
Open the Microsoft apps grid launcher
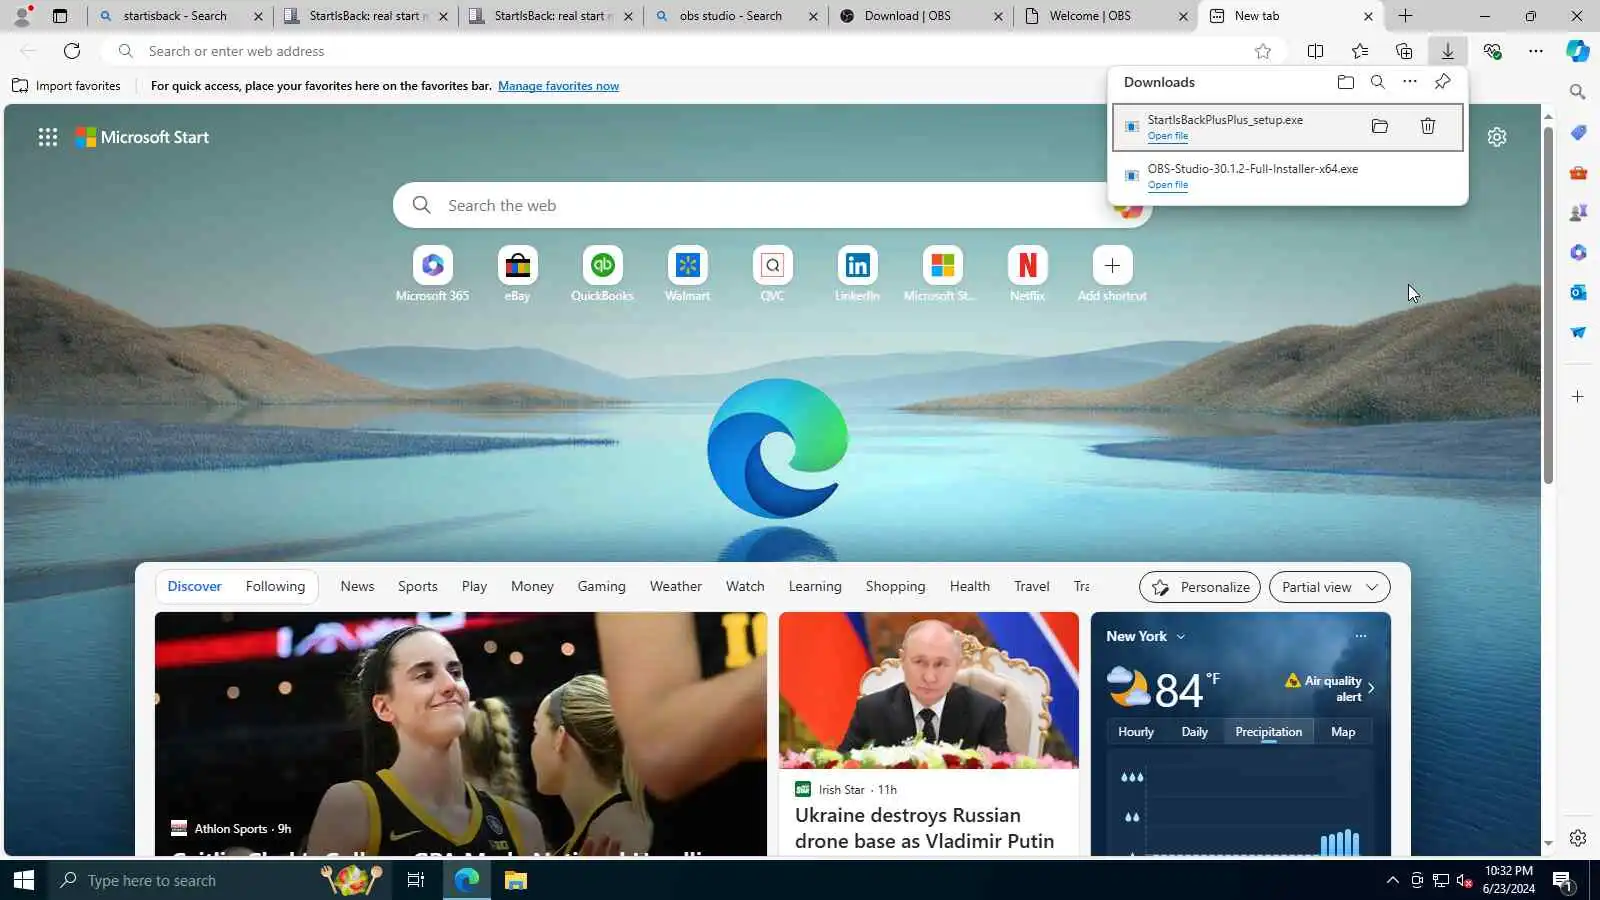[47, 137]
